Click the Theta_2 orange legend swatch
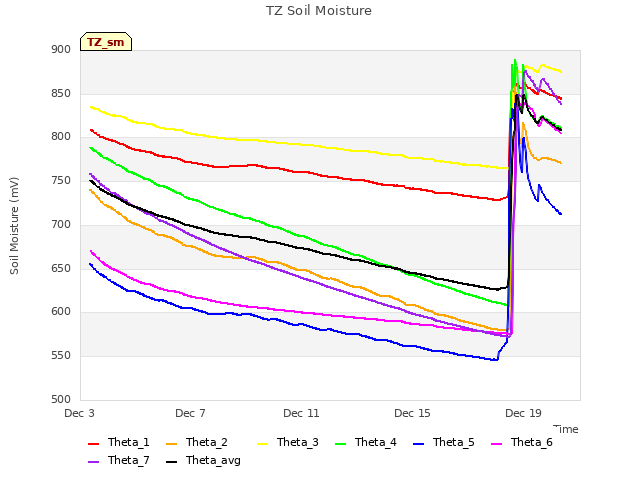The image size is (640, 480). (x=171, y=444)
